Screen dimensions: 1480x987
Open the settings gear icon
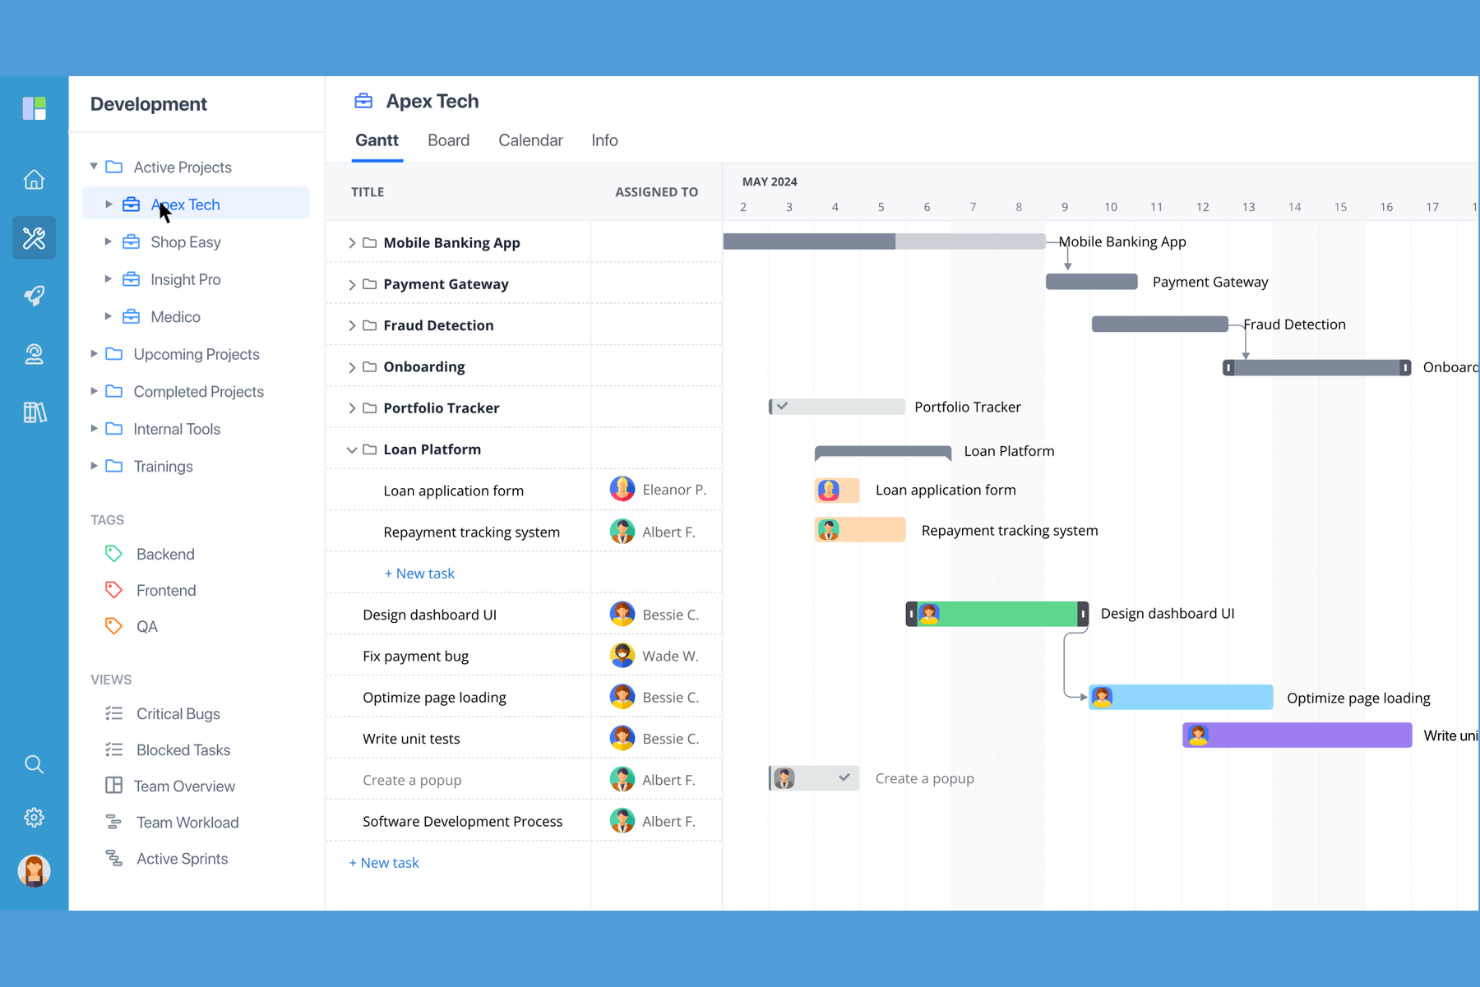(x=34, y=818)
